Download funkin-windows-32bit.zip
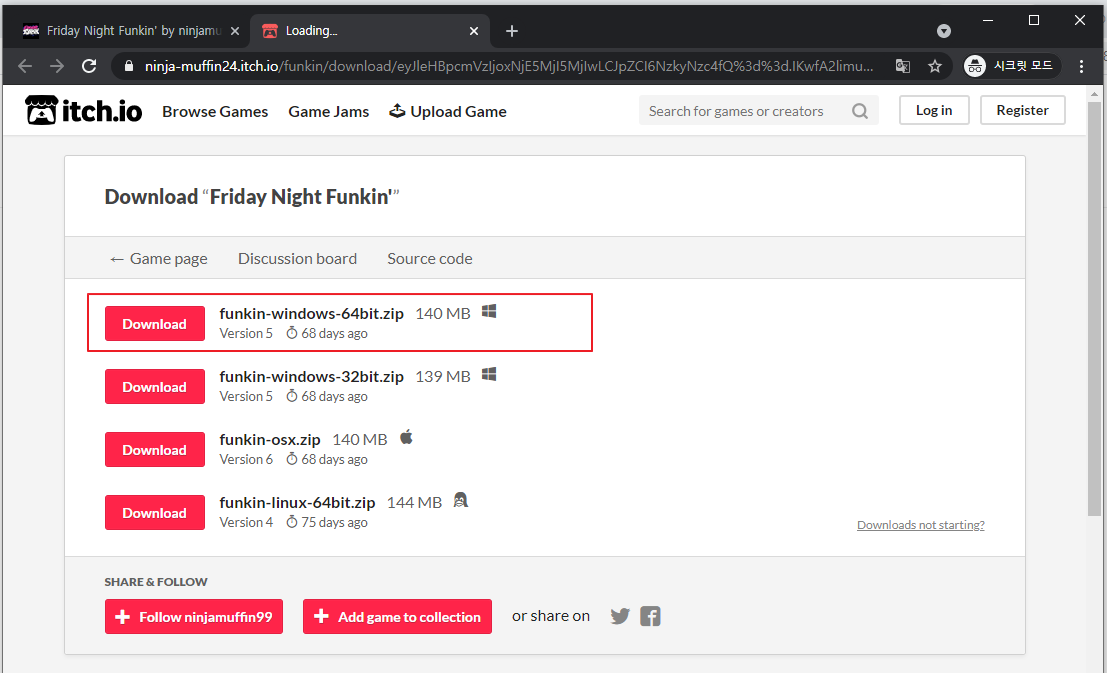 pyautogui.click(x=155, y=386)
